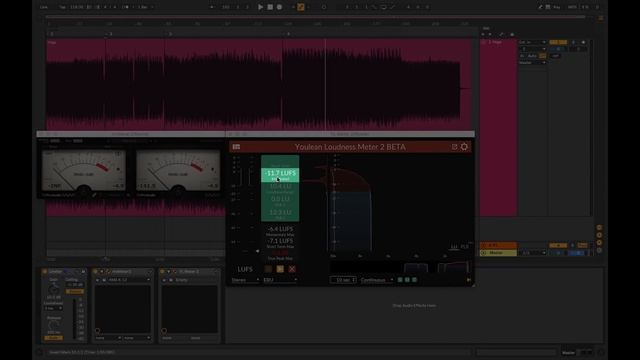Open the Youlean view layout icon at top-left

pyautogui.click(x=236, y=147)
